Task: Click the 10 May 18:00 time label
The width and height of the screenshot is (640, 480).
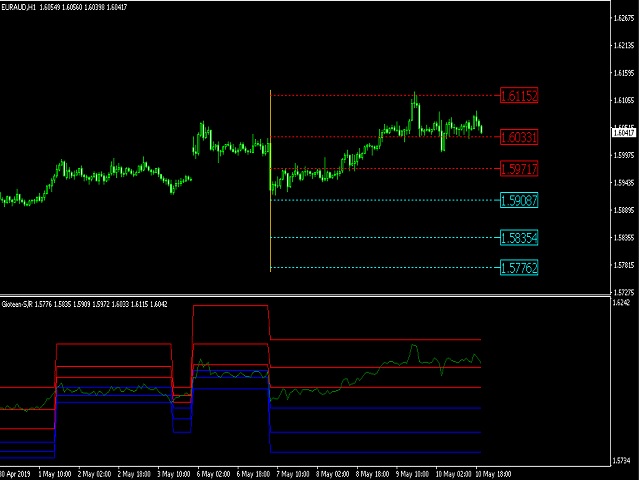Action: click(x=493, y=474)
